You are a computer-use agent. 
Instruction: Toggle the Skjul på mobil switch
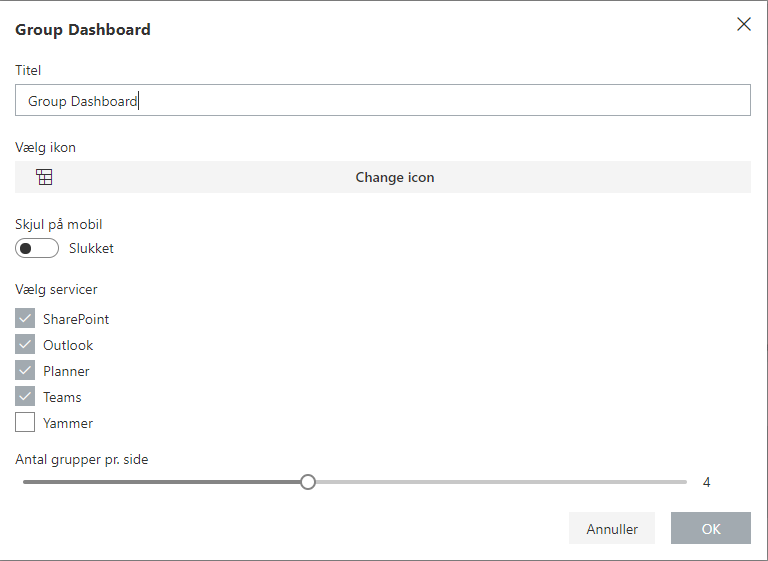click(x=37, y=248)
